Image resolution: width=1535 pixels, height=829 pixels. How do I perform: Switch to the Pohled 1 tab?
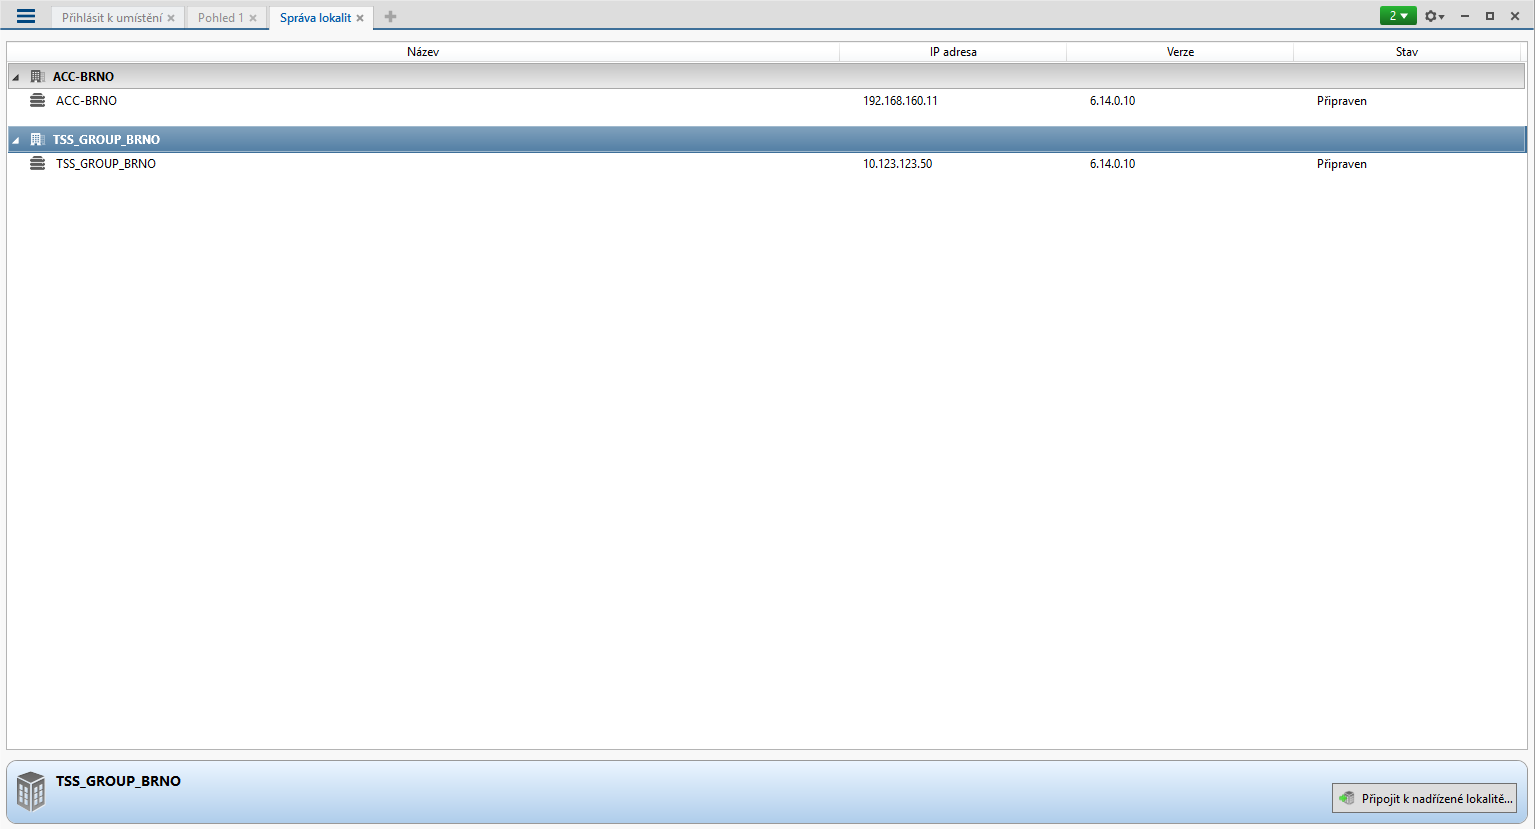pos(220,18)
